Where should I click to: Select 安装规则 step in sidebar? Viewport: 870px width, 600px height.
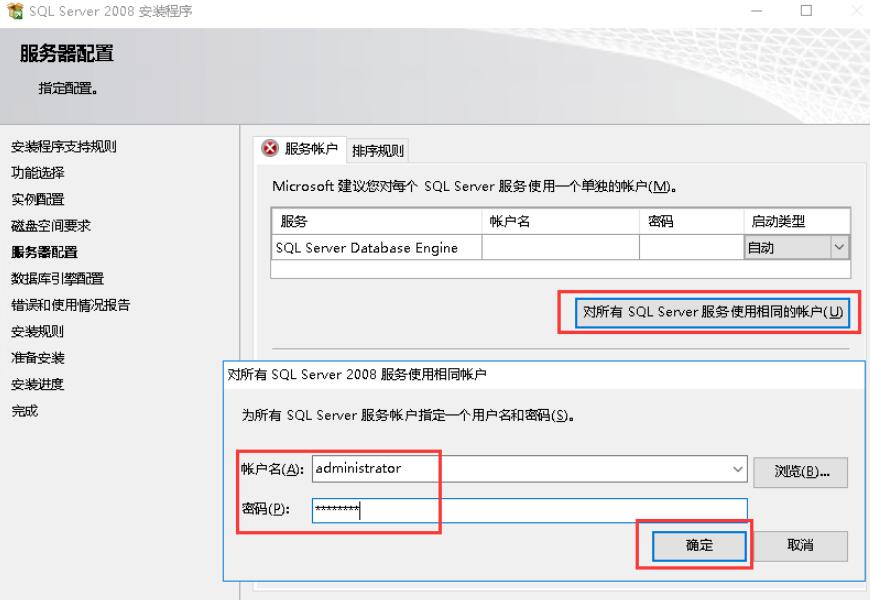(x=37, y=331)
